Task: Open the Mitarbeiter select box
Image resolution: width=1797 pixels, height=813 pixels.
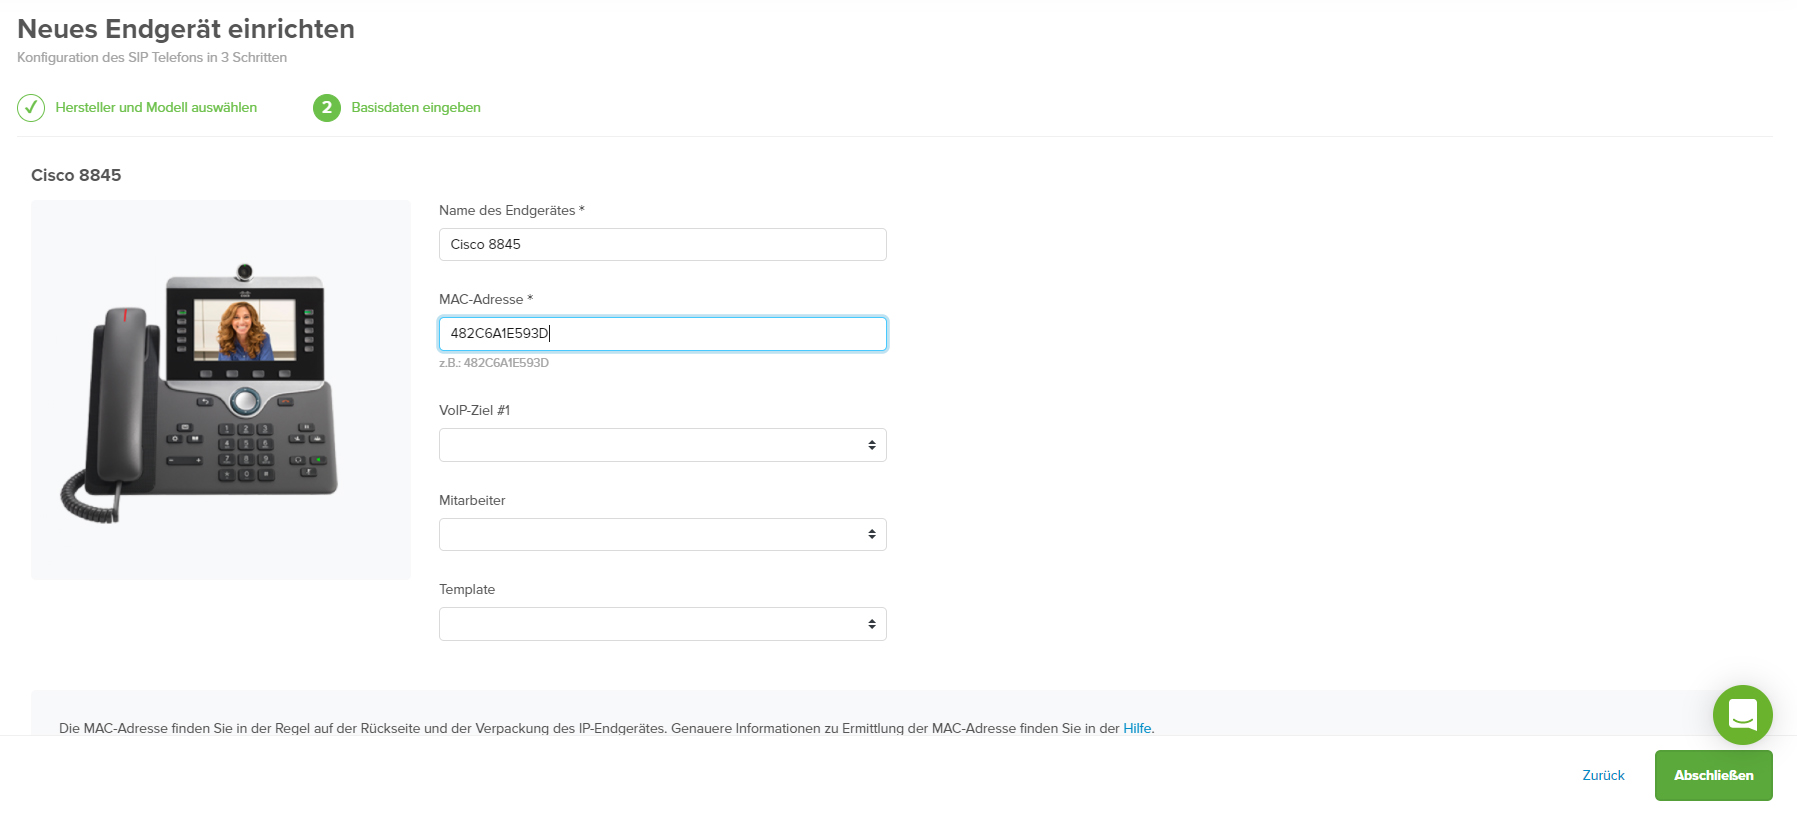Action: (663, 535)
